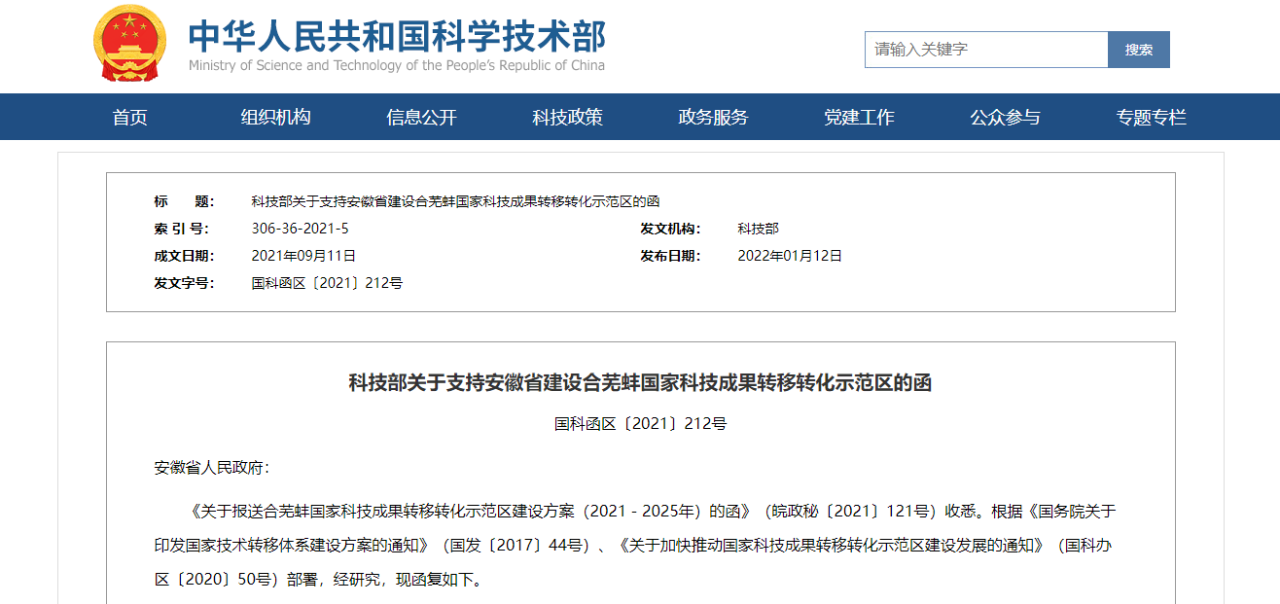The width and height of the screenshot is (1280, 604).
Task: Open the 科技政策 menu item
Action: coord(566,117)
